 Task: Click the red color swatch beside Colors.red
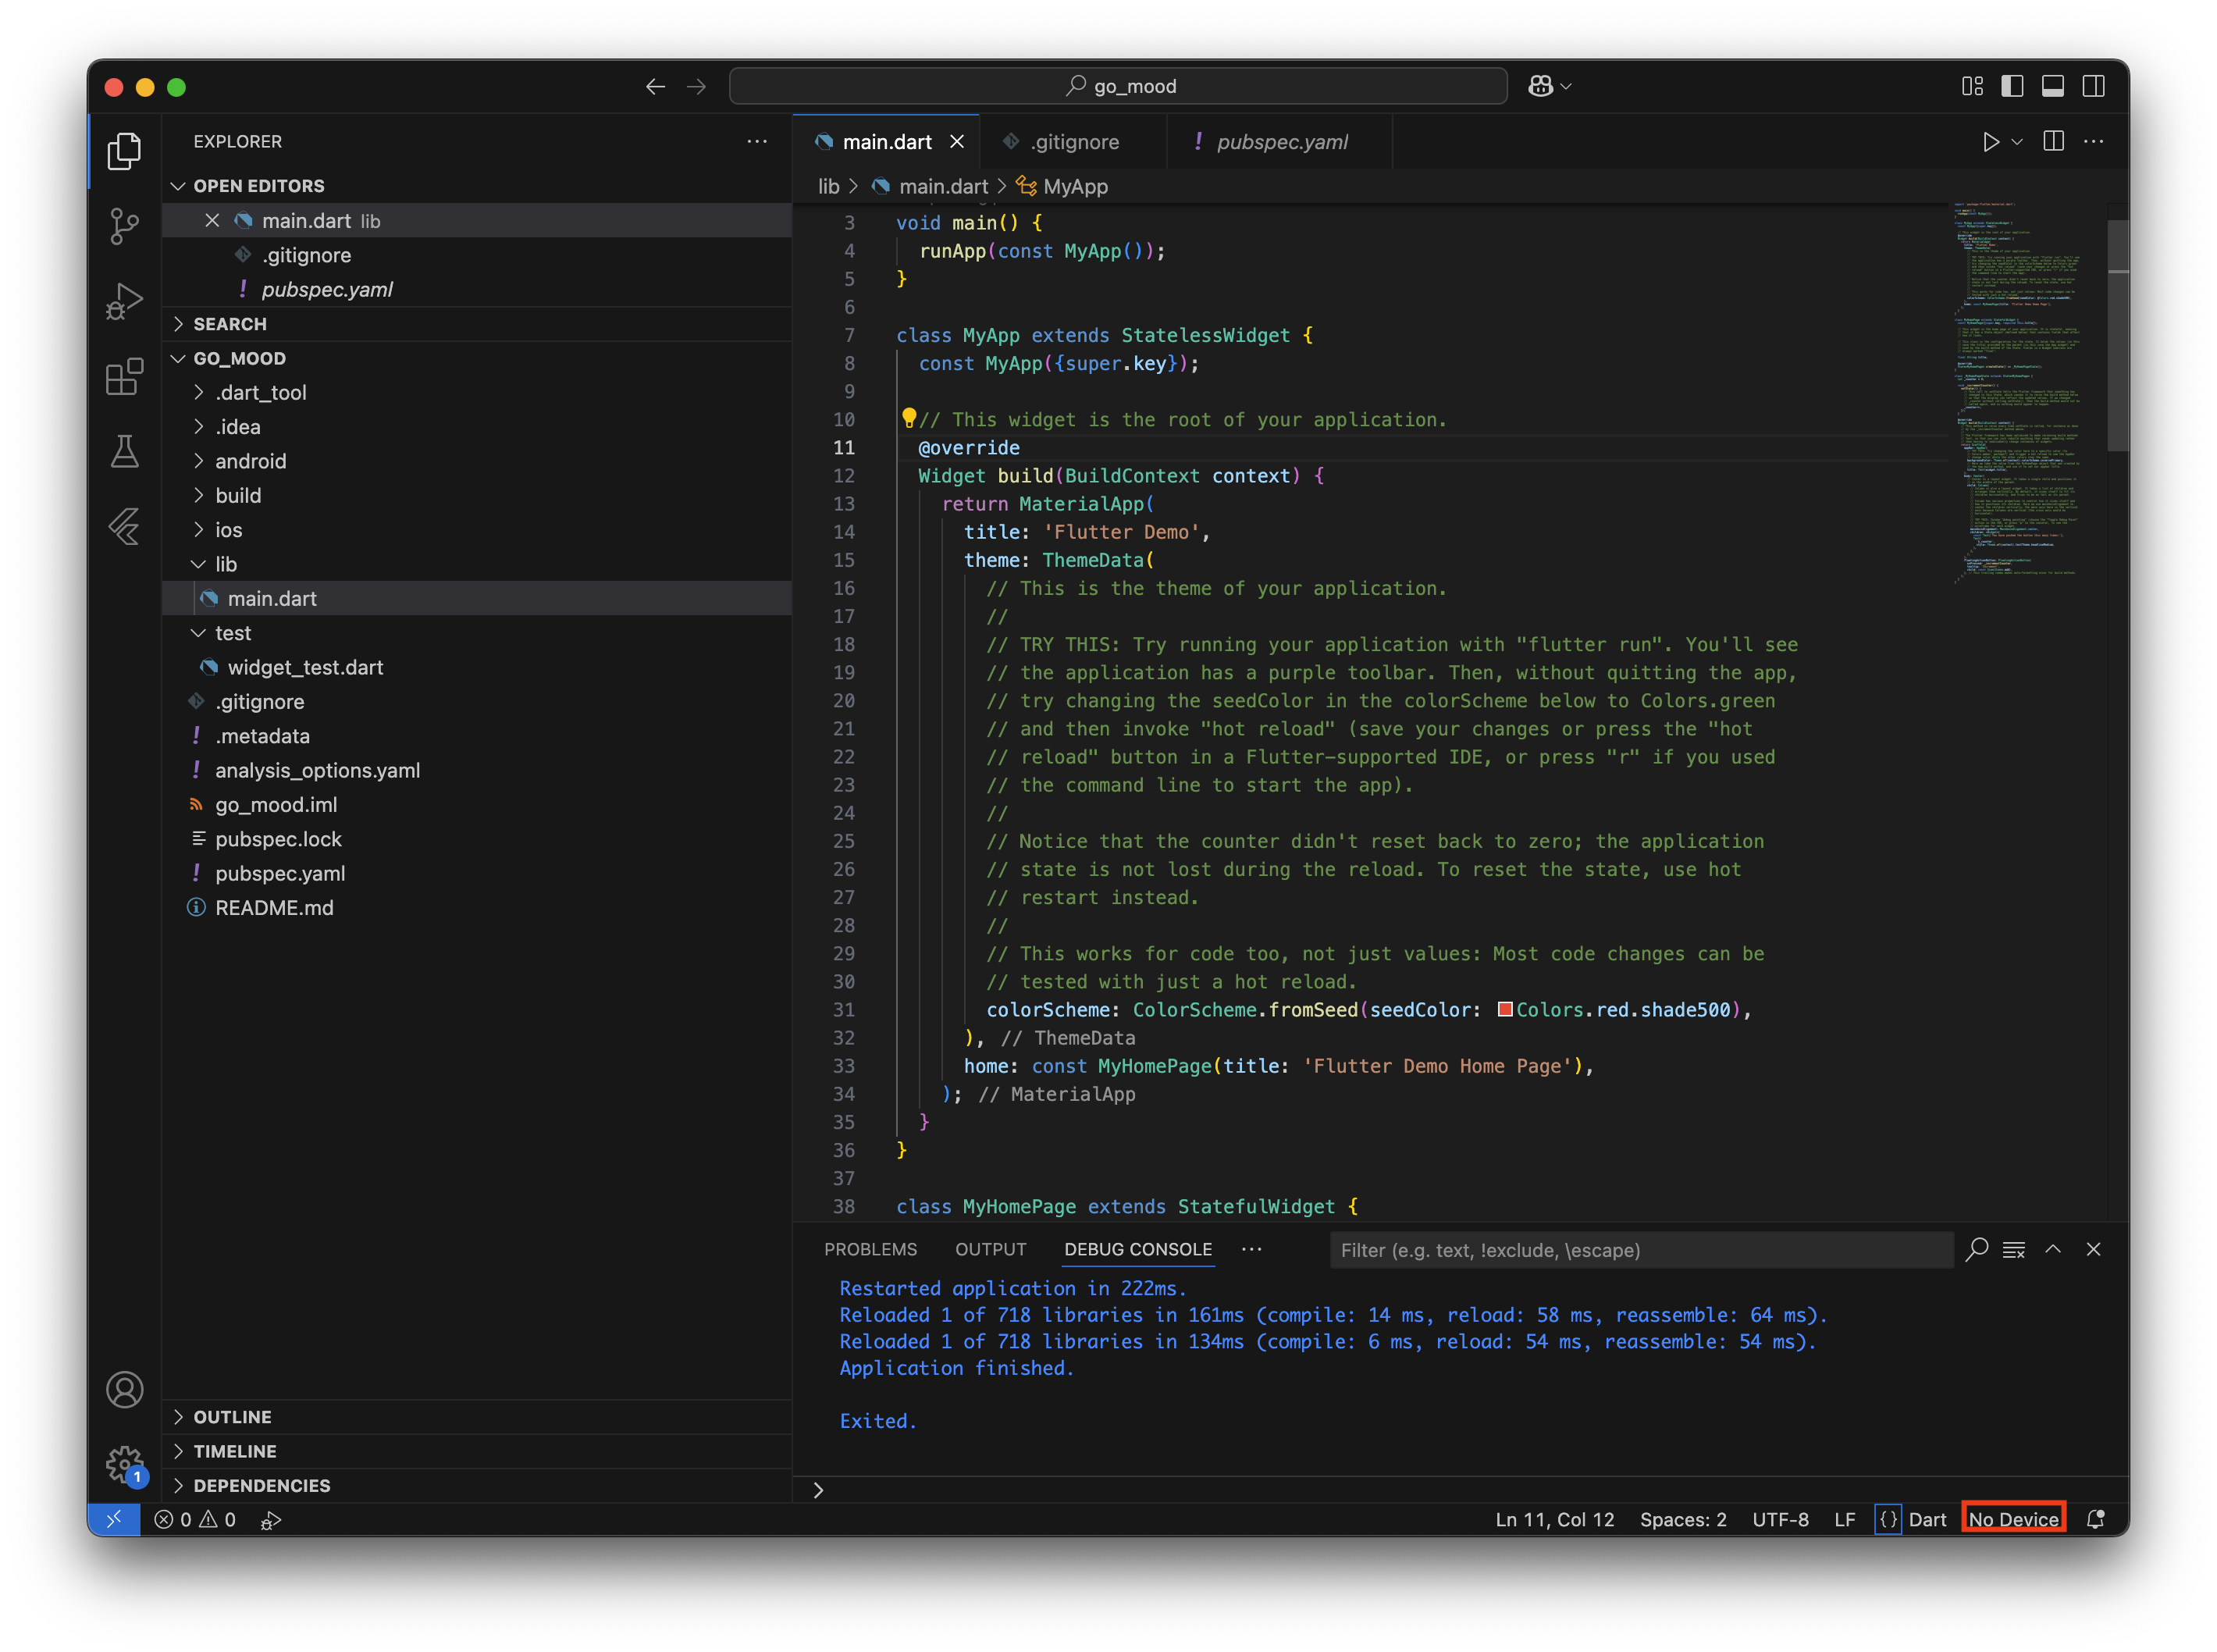pyautogui.click(x=1504, y=1009)
